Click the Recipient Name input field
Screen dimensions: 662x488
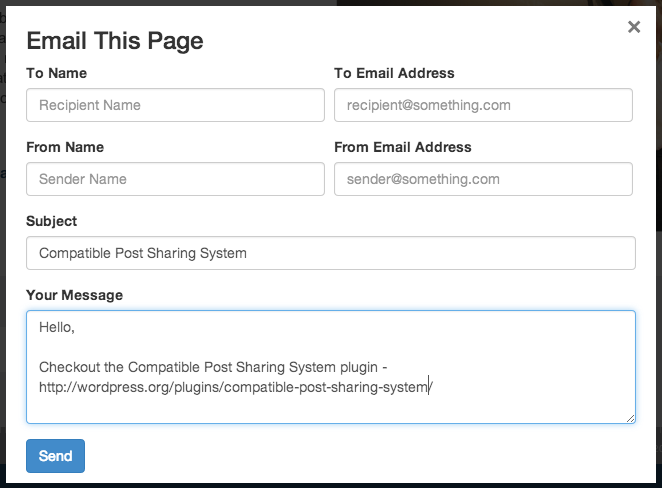click(175, 105)
